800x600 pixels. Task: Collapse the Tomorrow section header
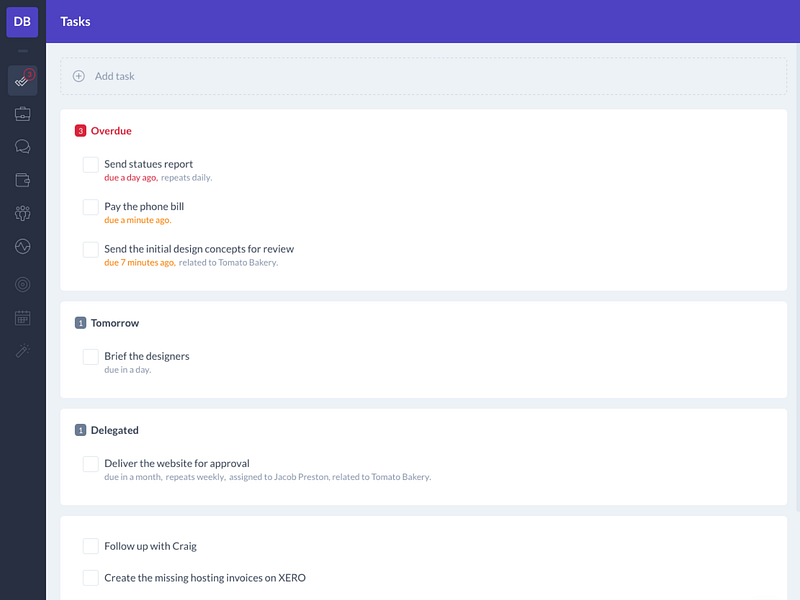click(107, 323)
